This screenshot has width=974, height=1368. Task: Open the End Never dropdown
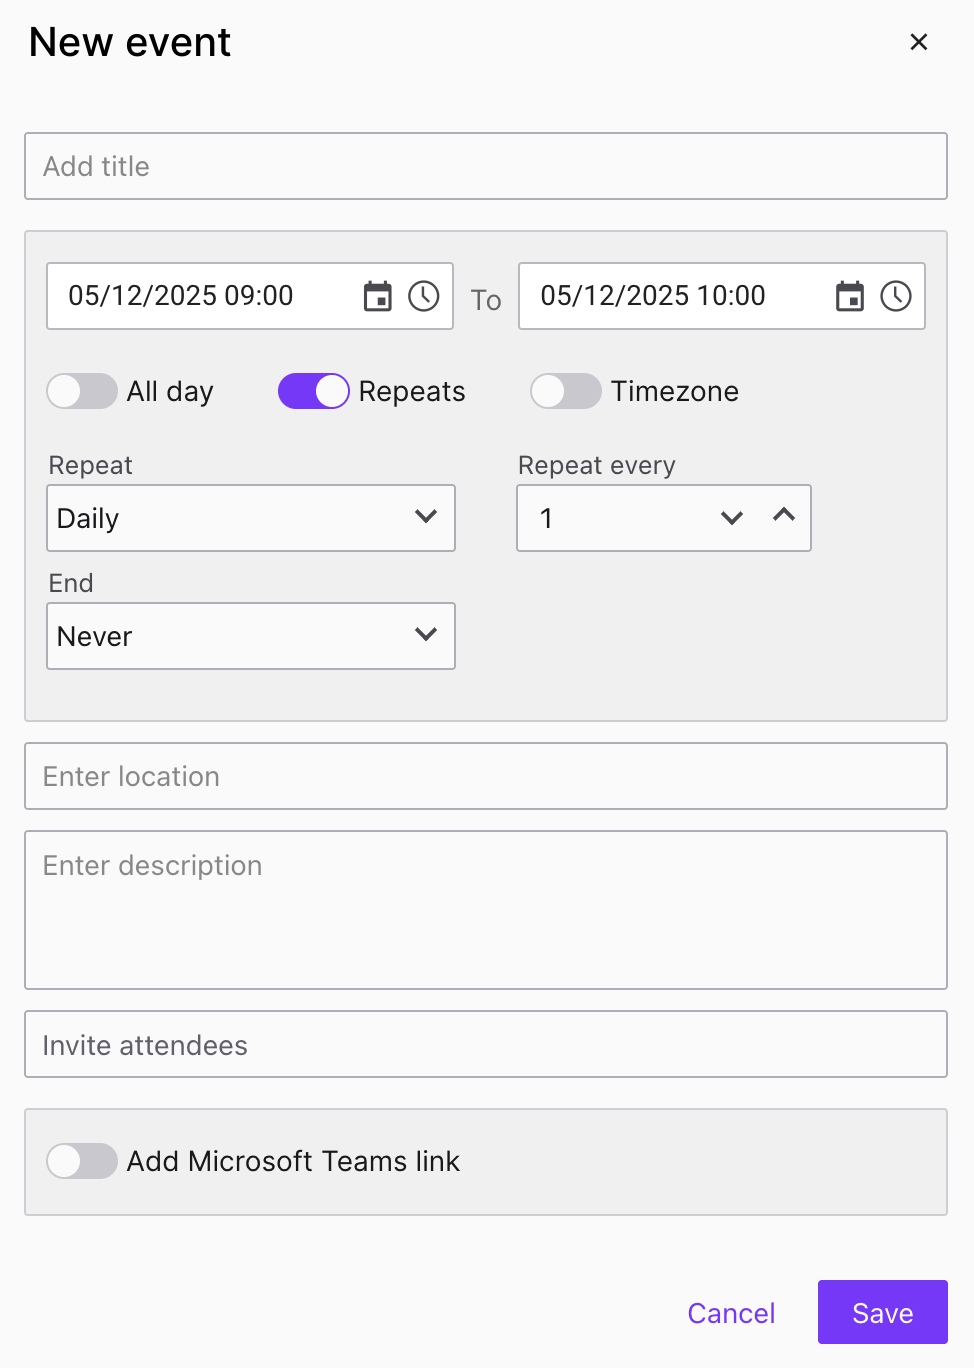click(251, 636)
